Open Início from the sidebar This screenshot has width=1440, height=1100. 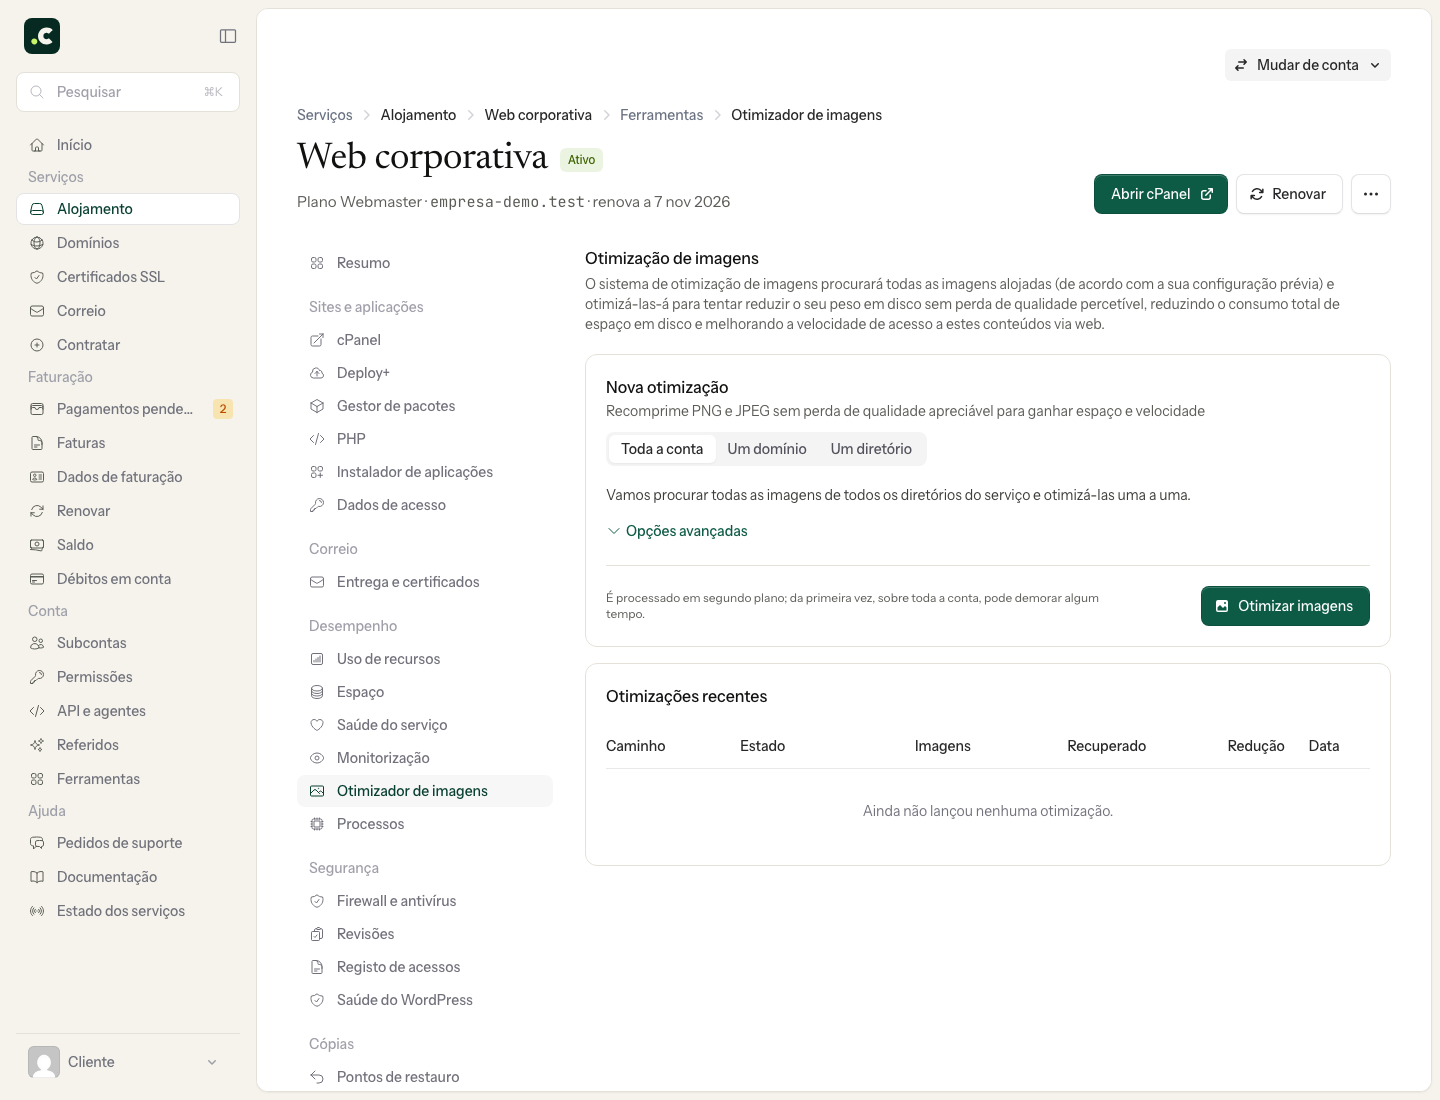[128, 145]
